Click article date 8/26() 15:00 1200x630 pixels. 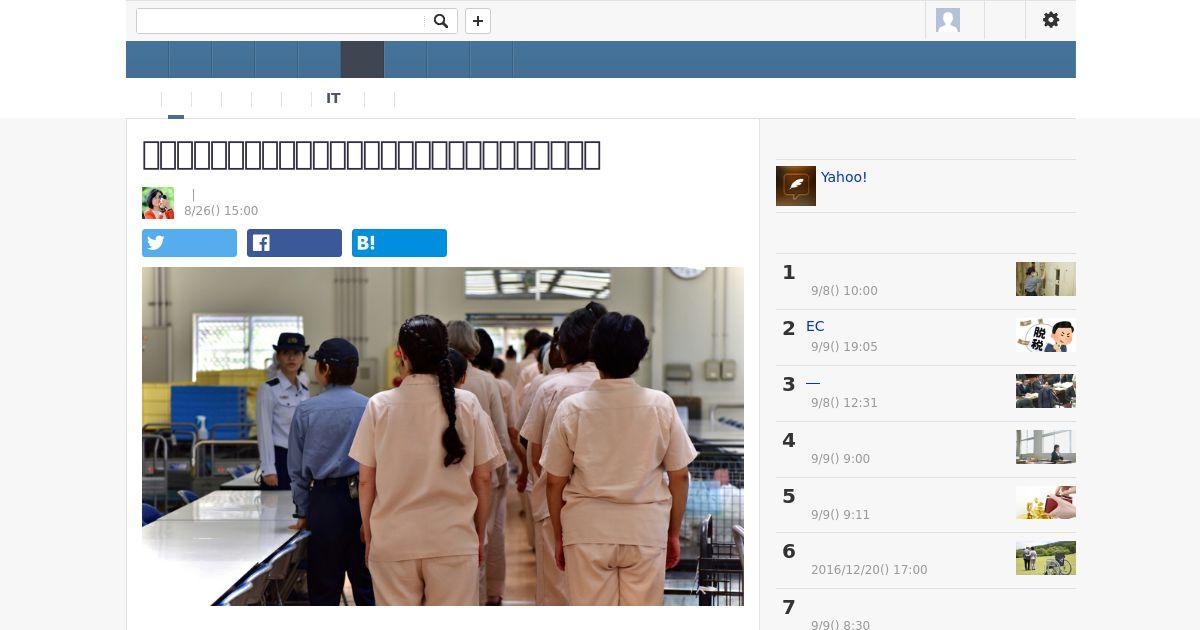point(221,211)
